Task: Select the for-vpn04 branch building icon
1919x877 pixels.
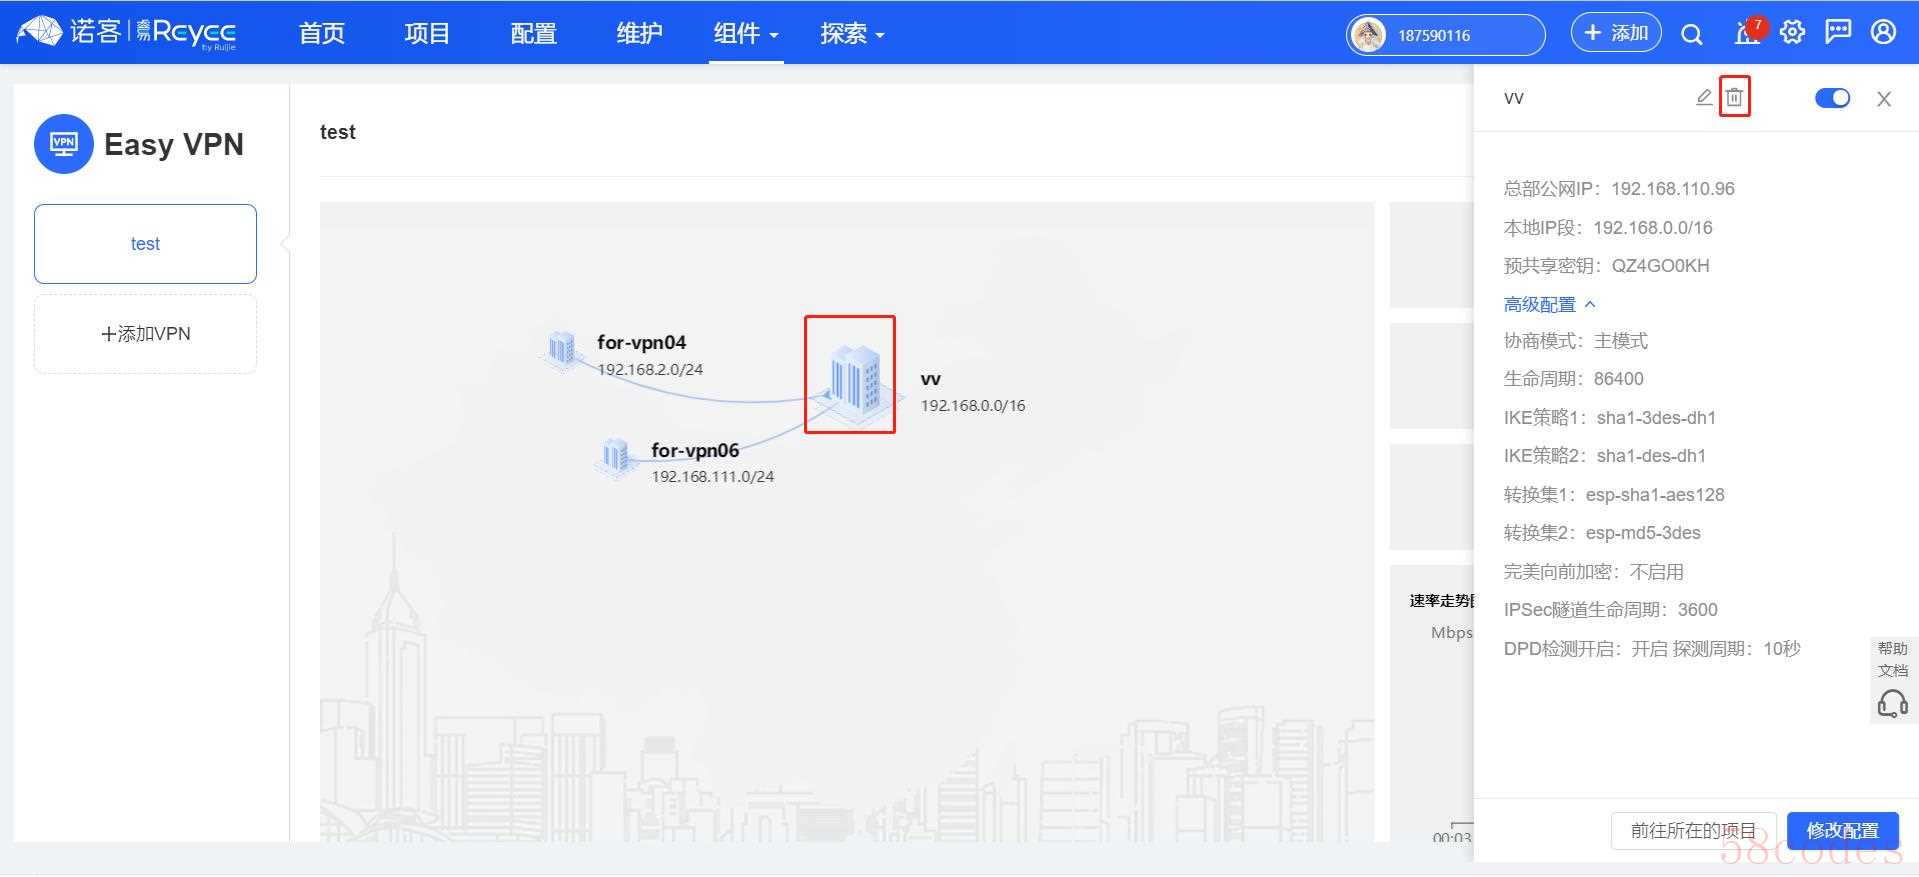Action: coord(561,349)
